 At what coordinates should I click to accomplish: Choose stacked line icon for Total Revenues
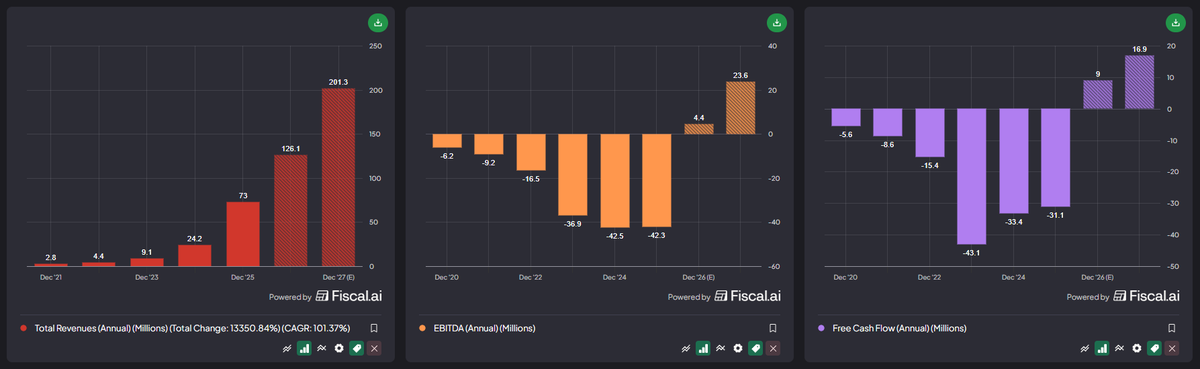321,348
